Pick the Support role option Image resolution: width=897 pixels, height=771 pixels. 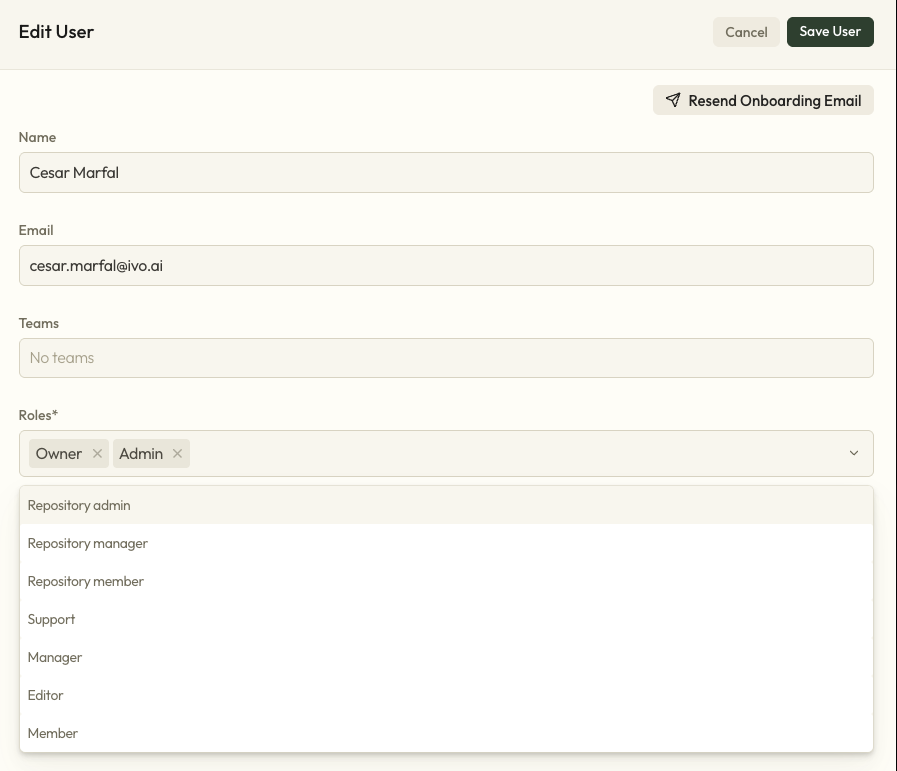click(x=52, y=620)
